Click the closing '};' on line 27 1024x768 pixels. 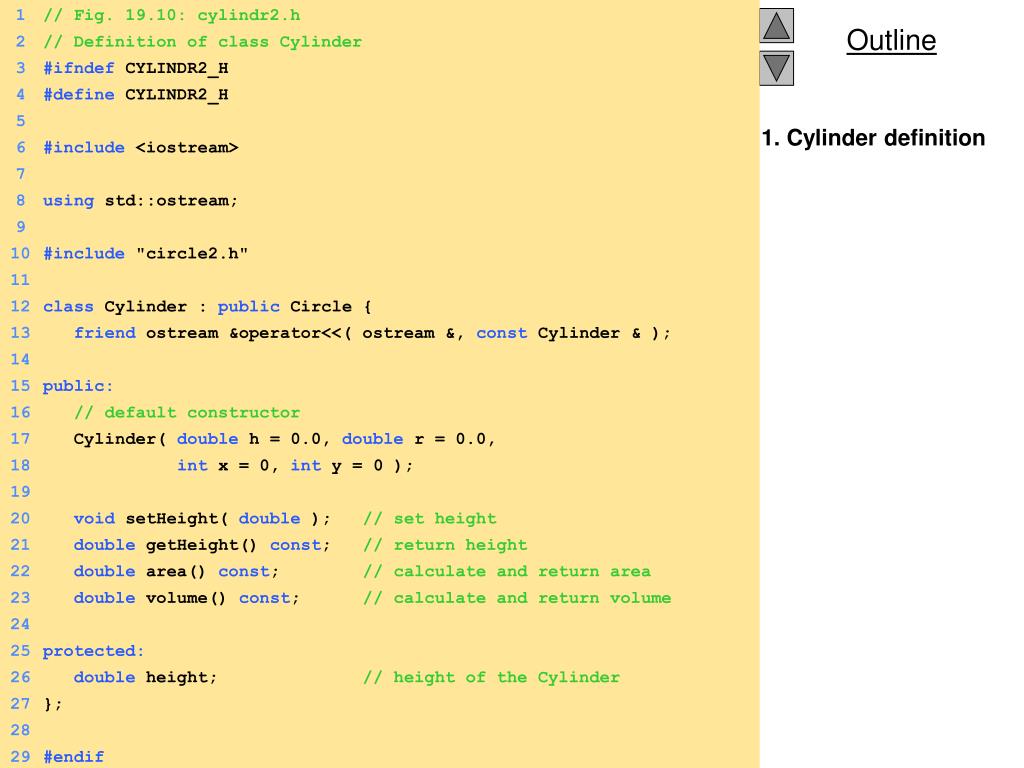pos(52,704)
